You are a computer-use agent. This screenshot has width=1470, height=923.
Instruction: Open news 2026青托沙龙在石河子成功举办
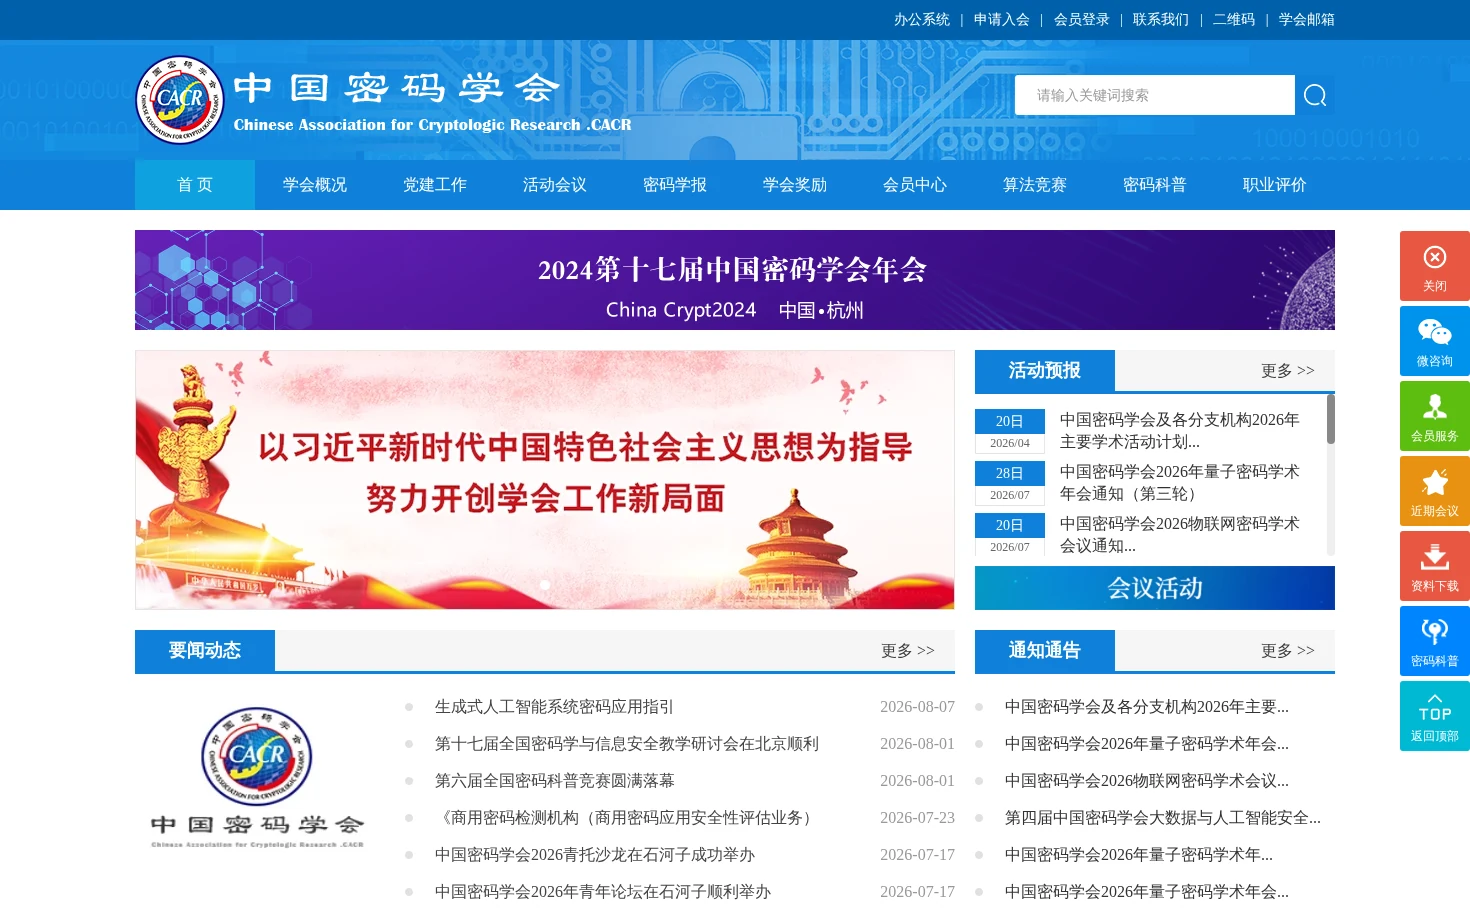click(595, 855)
